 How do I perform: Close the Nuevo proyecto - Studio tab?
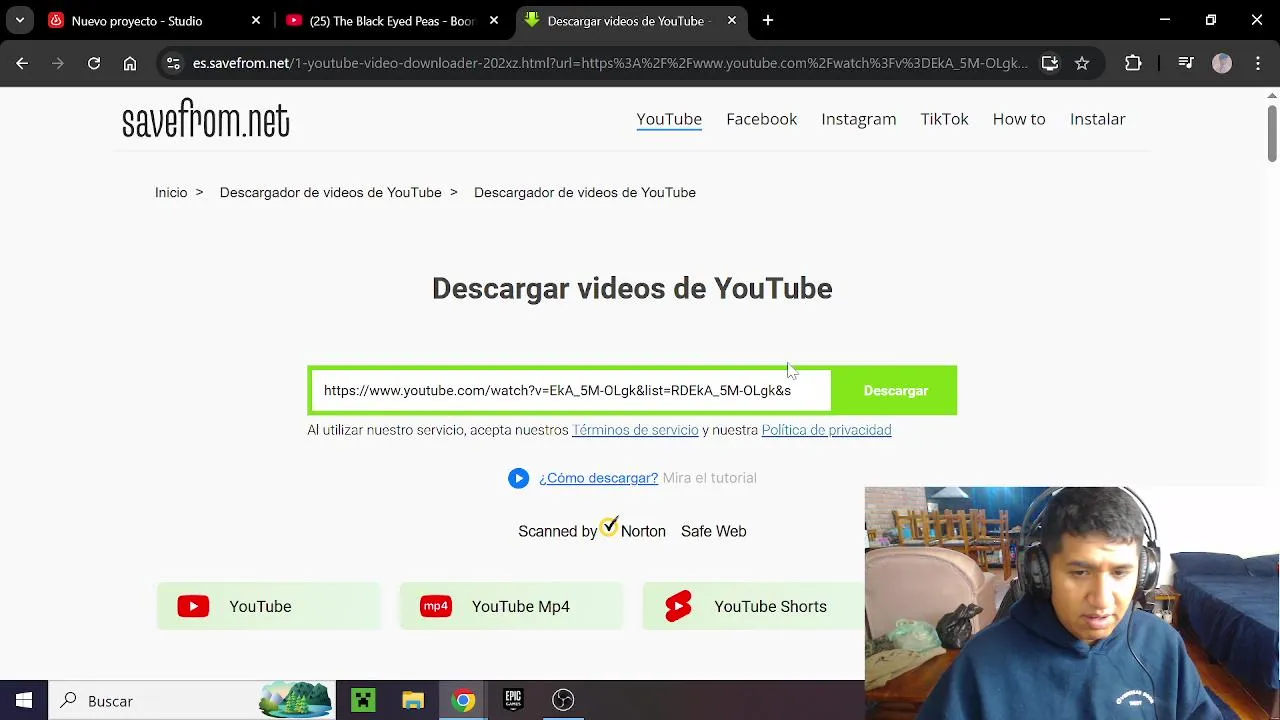[x=256, y=20]
